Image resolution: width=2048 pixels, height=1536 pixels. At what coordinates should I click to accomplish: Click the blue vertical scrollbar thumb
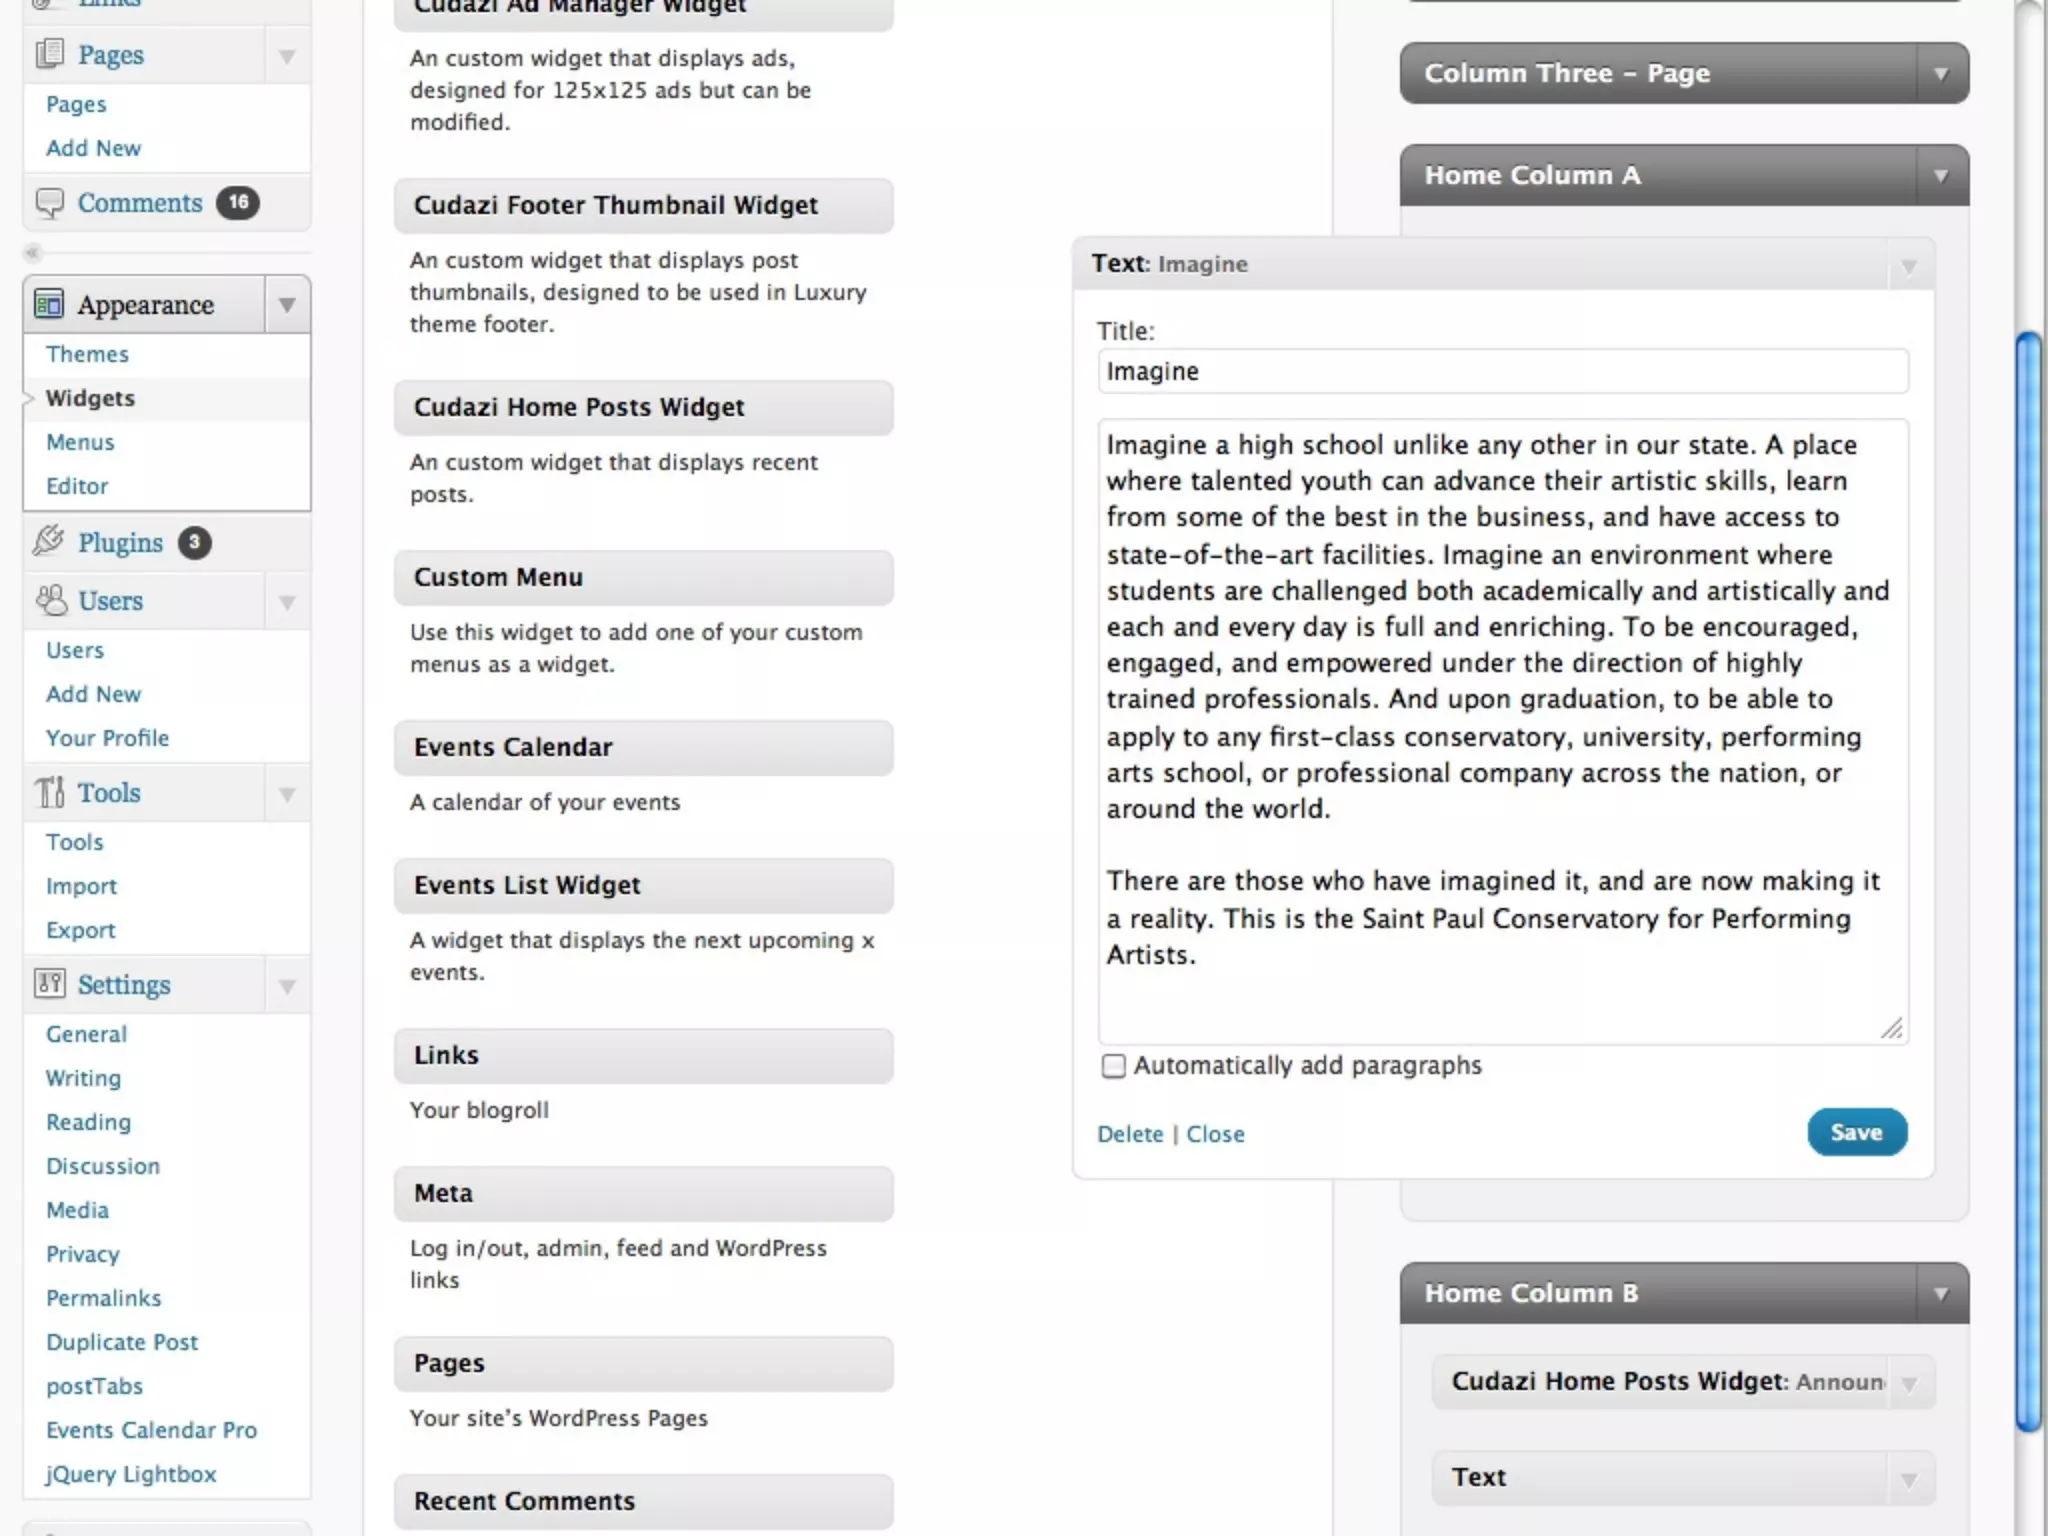(x=2028, y=880)
